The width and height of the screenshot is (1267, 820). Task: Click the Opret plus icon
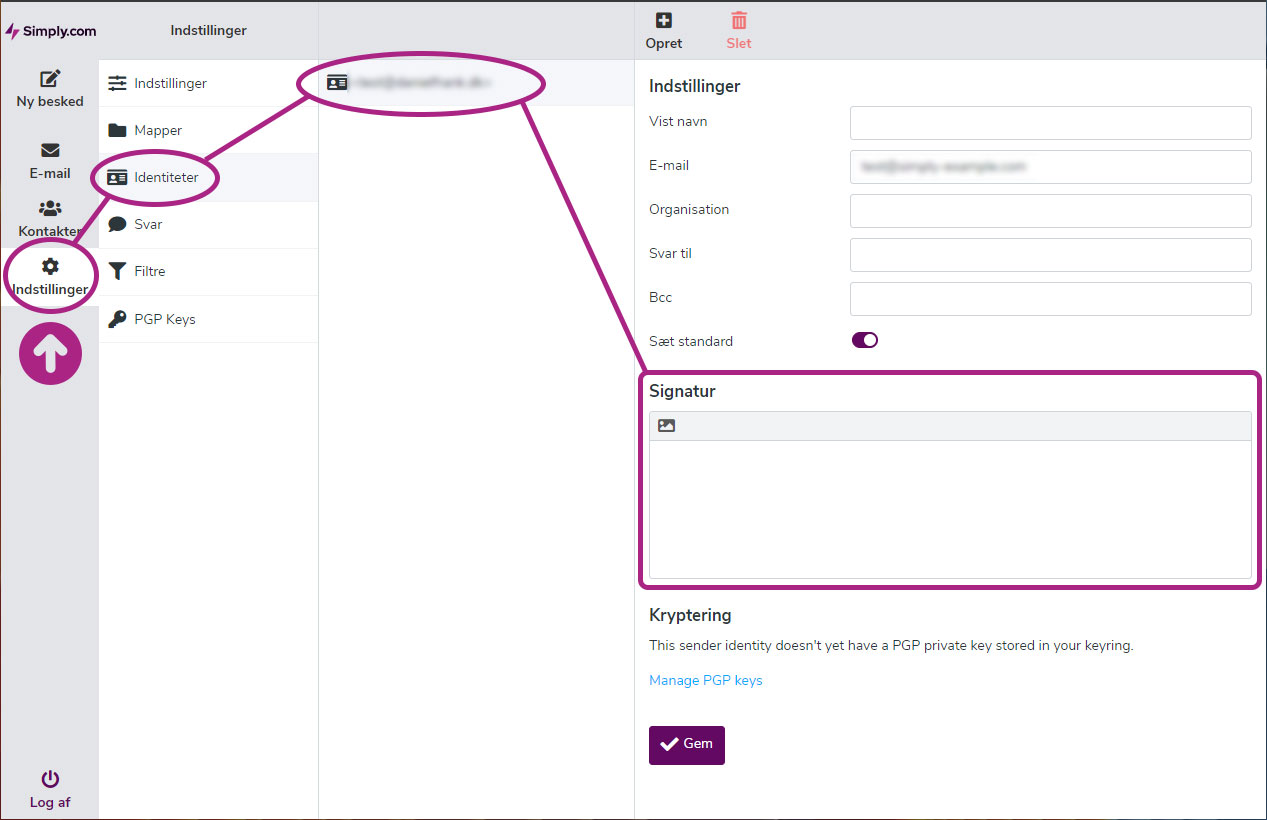(664, 21)
